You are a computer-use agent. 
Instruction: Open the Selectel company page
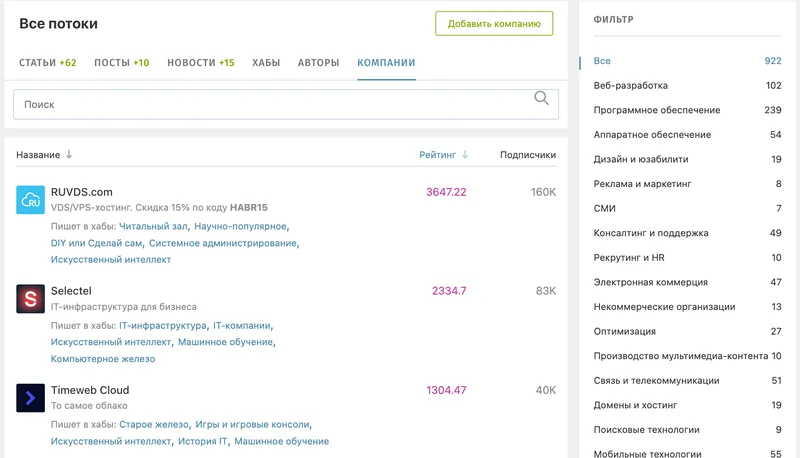click(71, 291)
